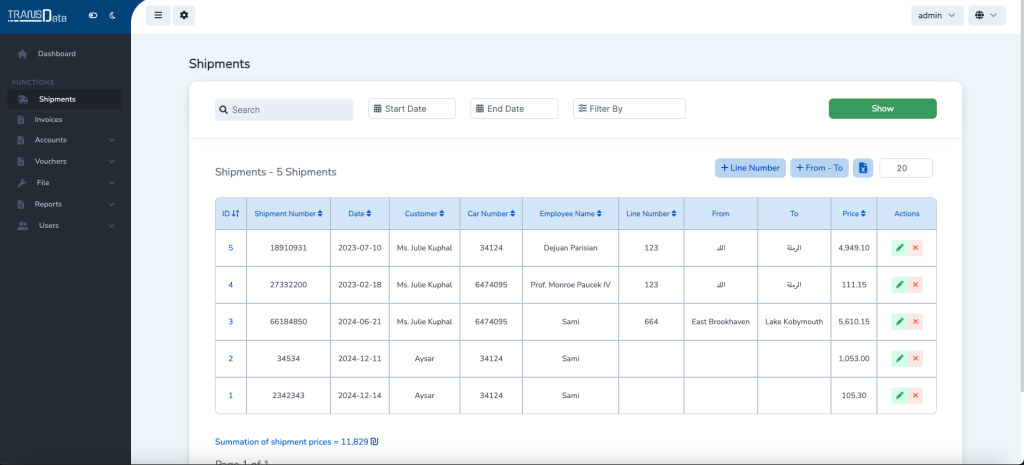Edit shipment 27332200 with the pencil icon
This screenshot has width=1024, height=465.
click(899, 285)
